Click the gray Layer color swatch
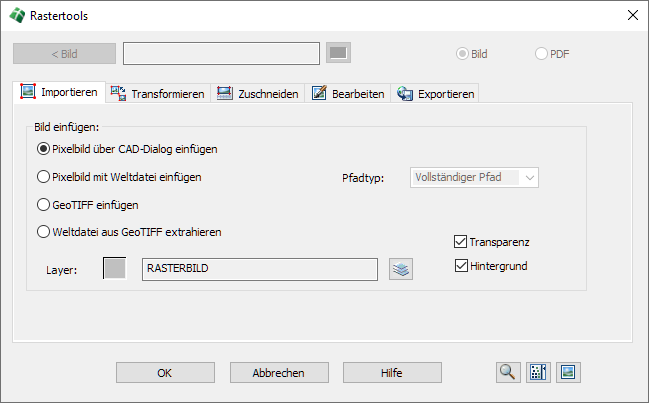 115,268
